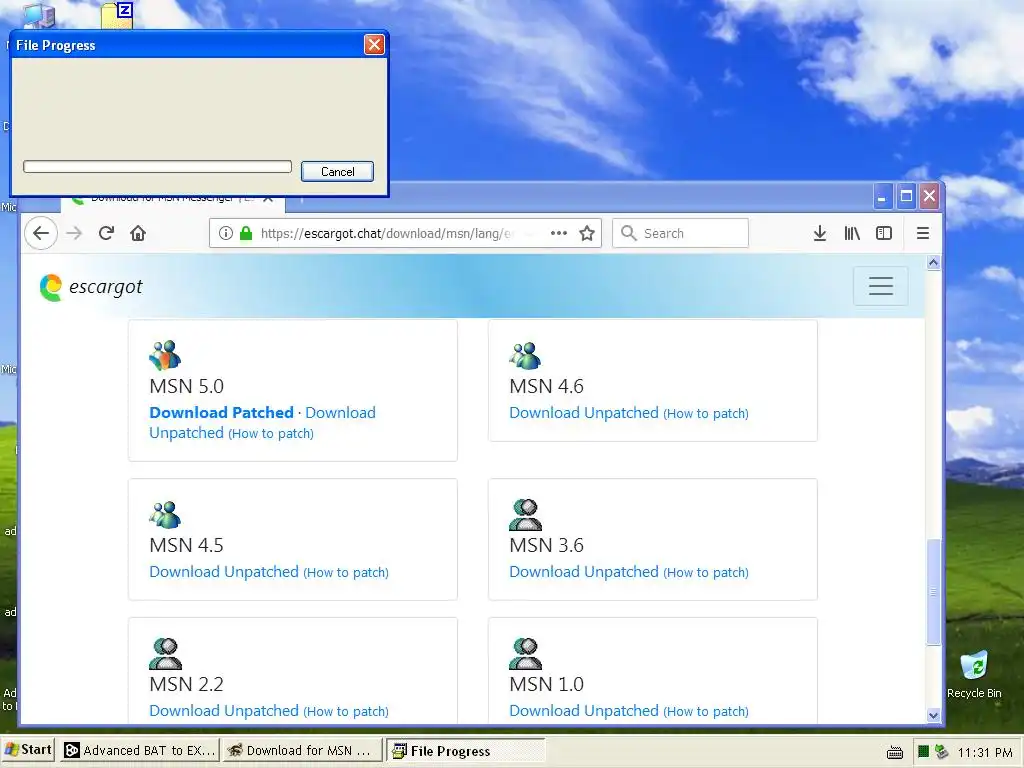Click the MSN 4.6 messenger icon
Screen dimensions: 1024x768
point(525,355)
